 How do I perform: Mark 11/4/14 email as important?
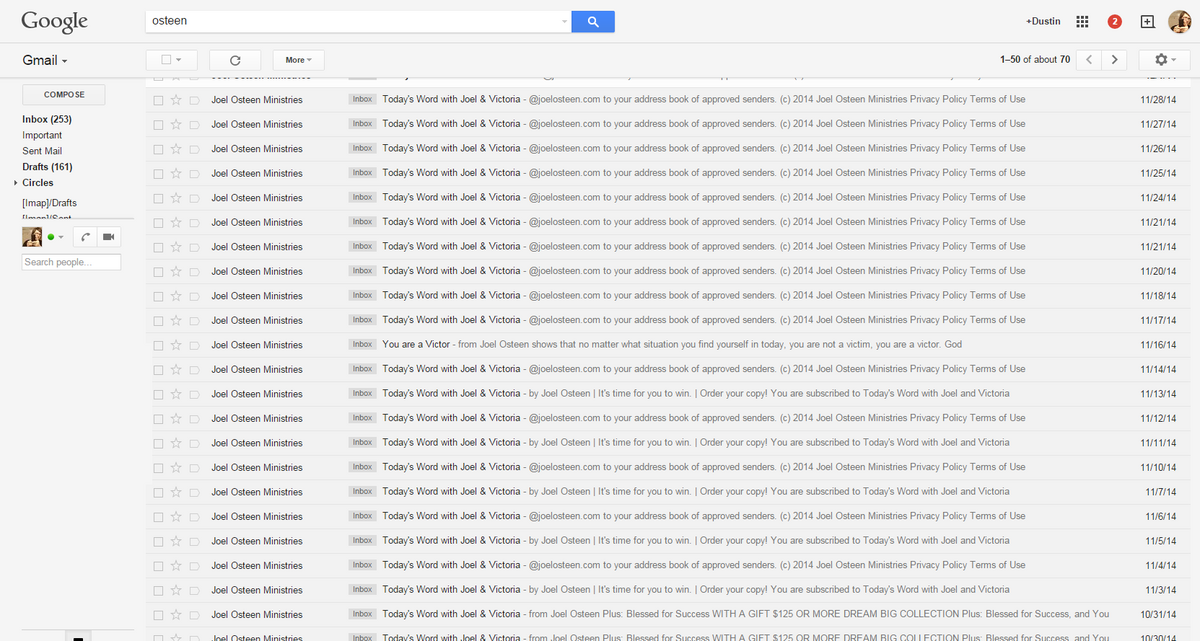194,566
